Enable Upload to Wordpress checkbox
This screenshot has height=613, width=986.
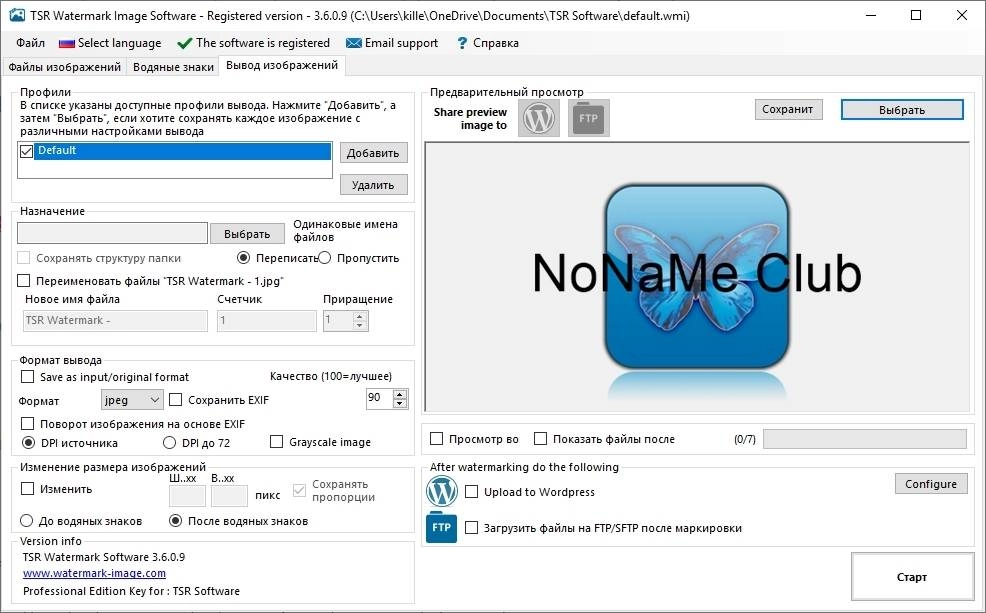pyautogui.click(x=472, y=492)
